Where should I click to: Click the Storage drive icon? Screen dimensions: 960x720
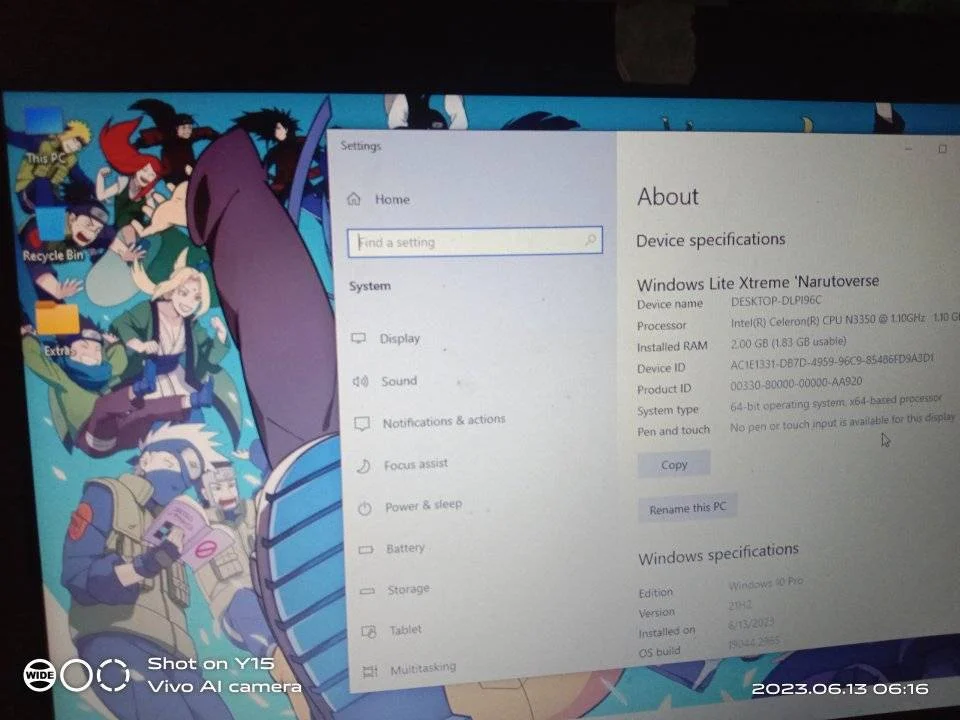tap(367, 591)
